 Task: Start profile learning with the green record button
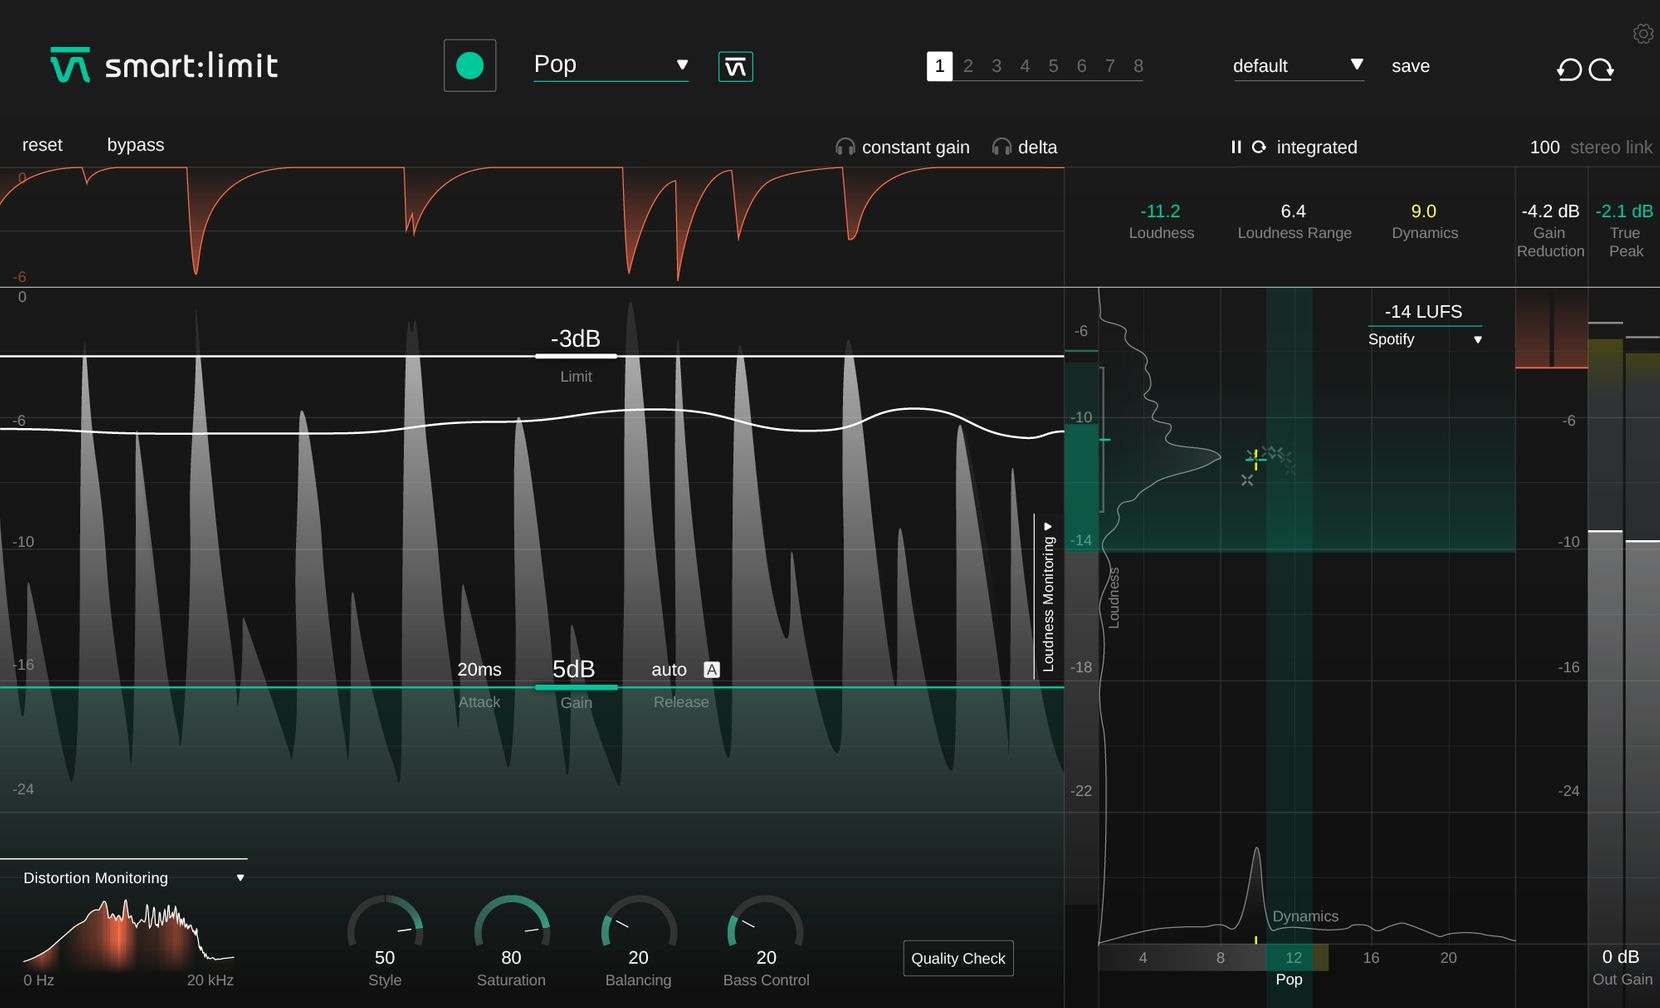point(470,64)
